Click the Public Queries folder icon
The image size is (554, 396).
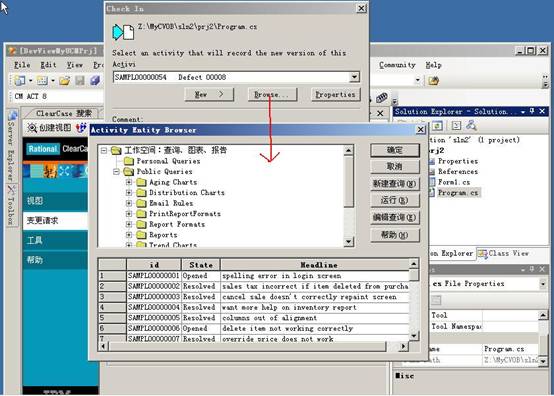click(129, 172)
